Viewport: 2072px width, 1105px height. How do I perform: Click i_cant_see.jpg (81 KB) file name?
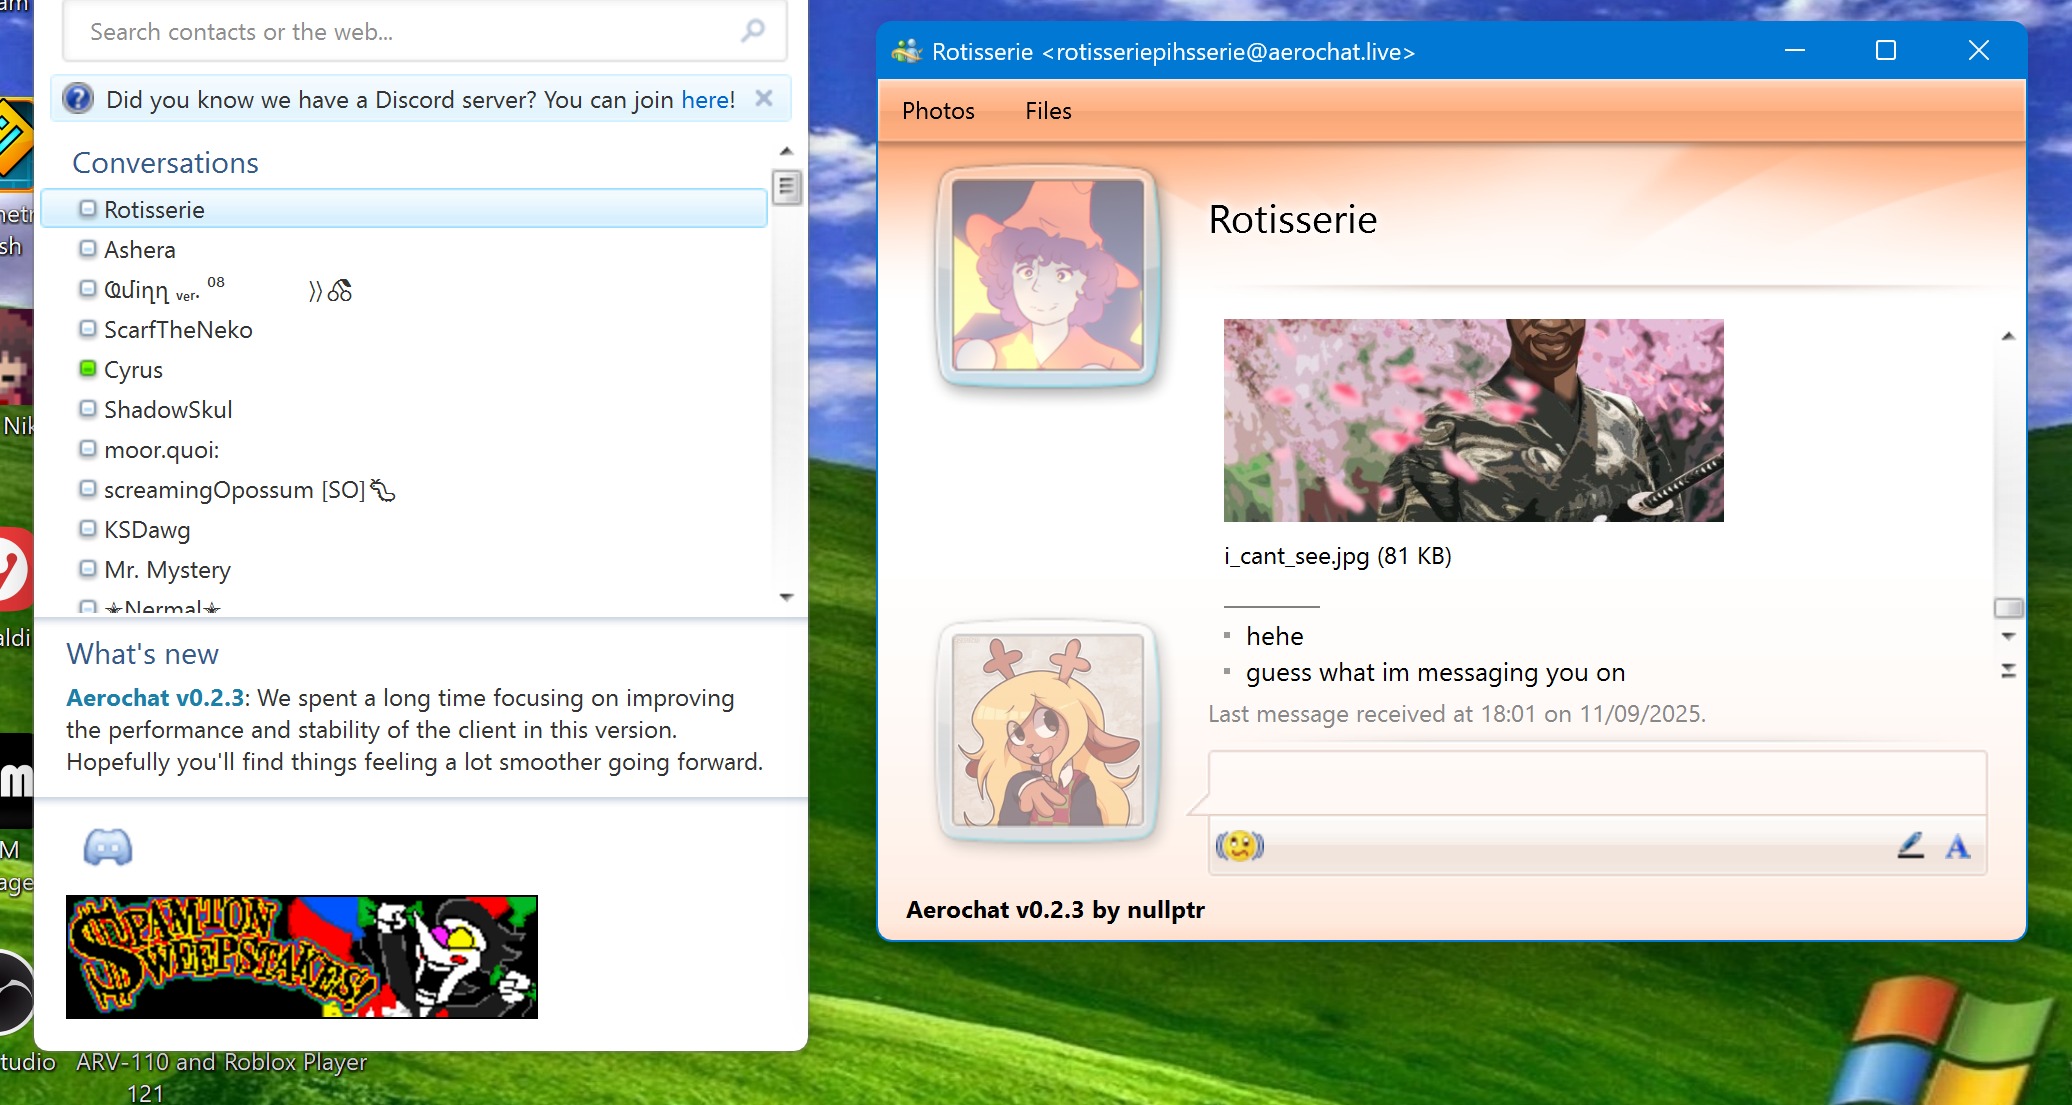pyautogui.click(x=1338, y=556)
